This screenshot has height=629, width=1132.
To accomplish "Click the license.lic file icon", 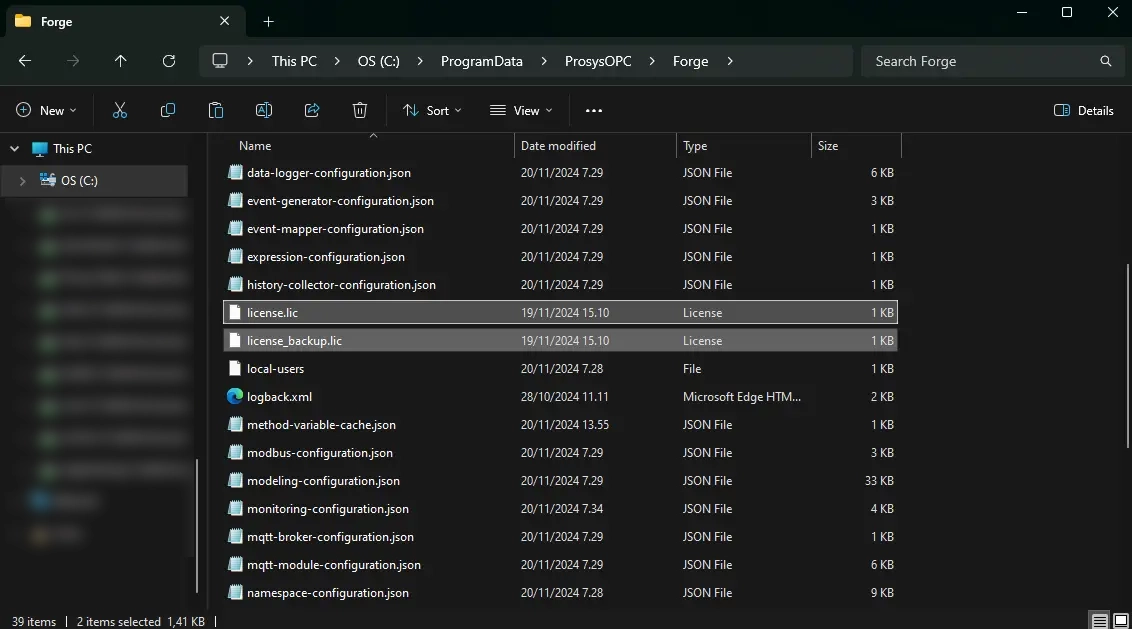I will pos(235,313).
